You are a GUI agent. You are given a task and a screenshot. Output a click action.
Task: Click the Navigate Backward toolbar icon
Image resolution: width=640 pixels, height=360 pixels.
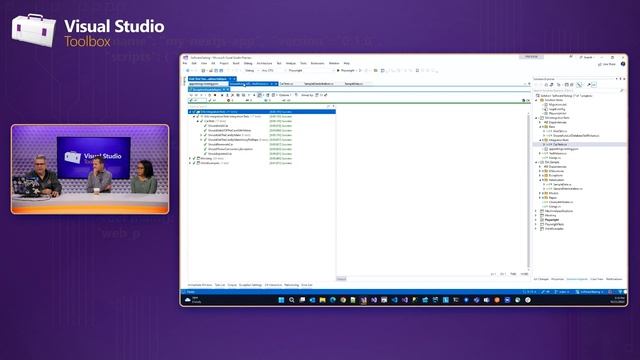click(x=188, y=71)
